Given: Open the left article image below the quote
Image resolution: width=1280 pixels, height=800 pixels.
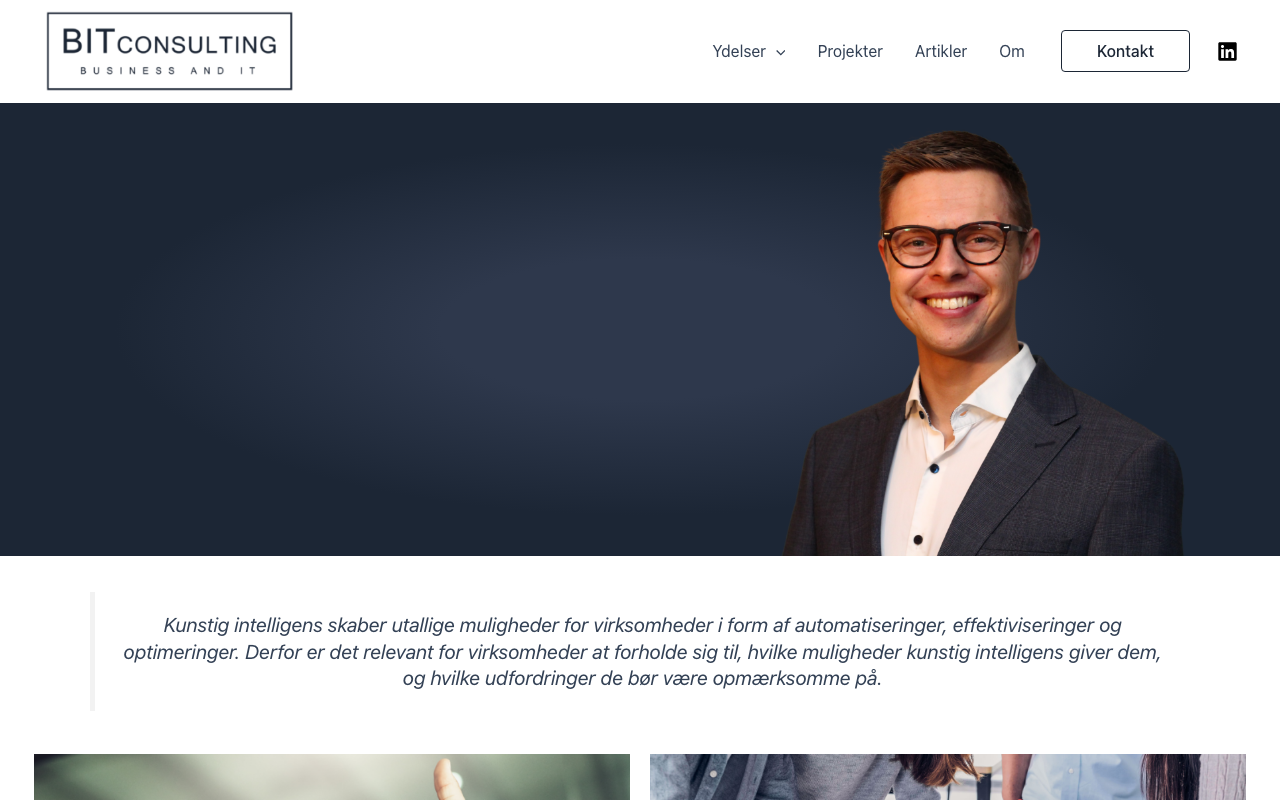Looking at the screenshot, I should [x=332, y=777].
